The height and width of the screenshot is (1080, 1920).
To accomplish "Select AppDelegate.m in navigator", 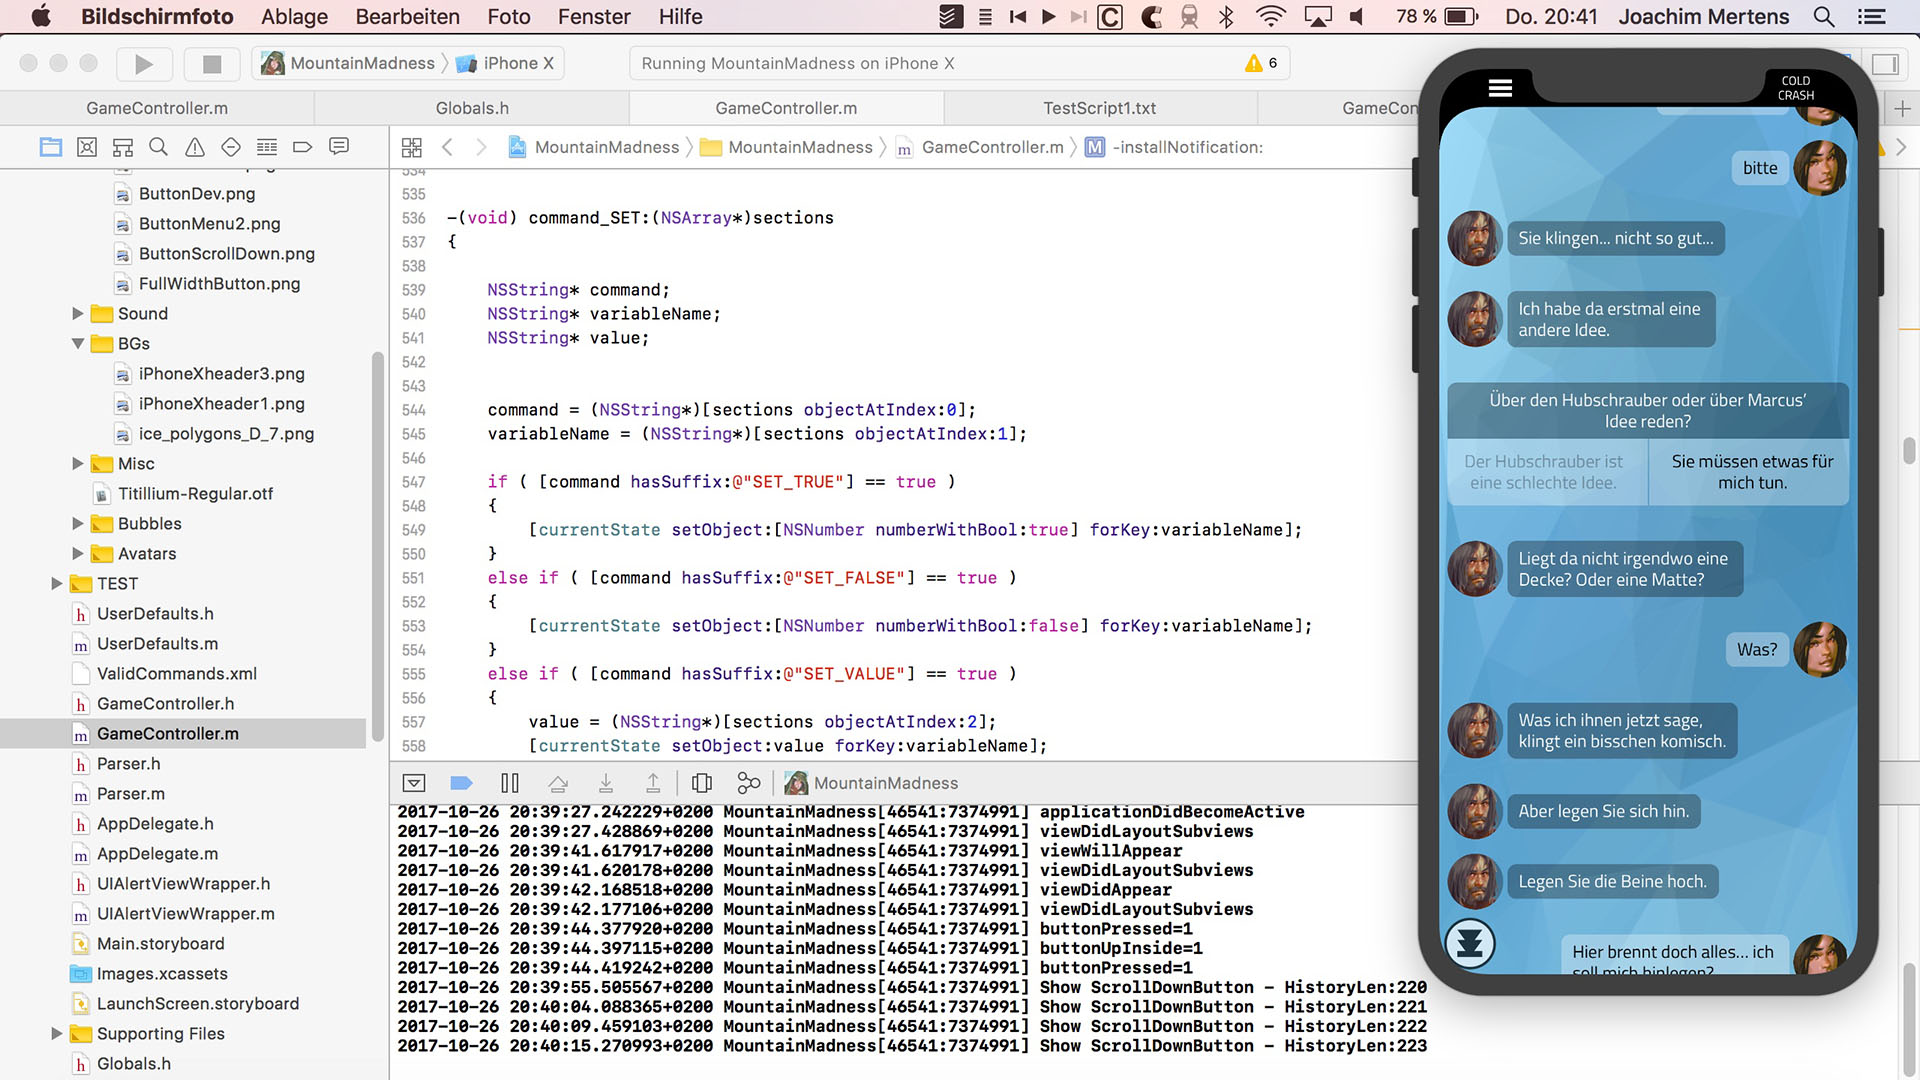I will pos(157,854).
